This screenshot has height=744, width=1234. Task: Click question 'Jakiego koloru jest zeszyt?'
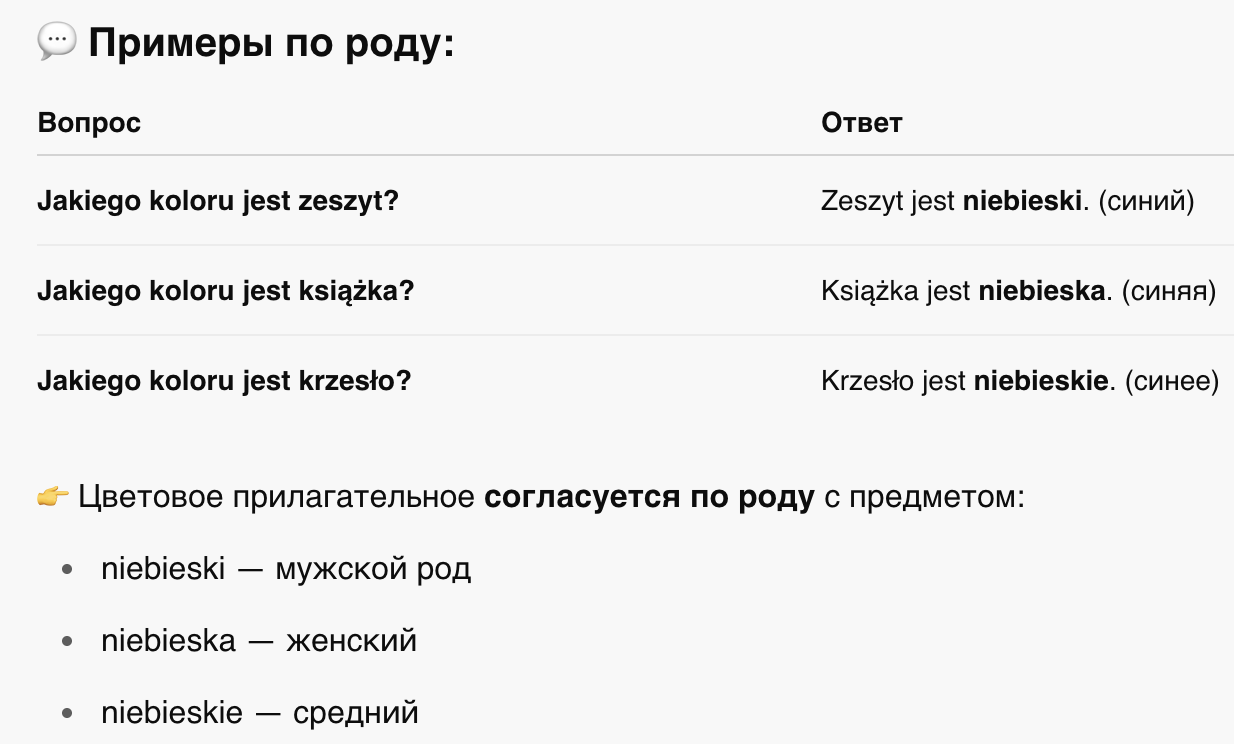point(218,201)
